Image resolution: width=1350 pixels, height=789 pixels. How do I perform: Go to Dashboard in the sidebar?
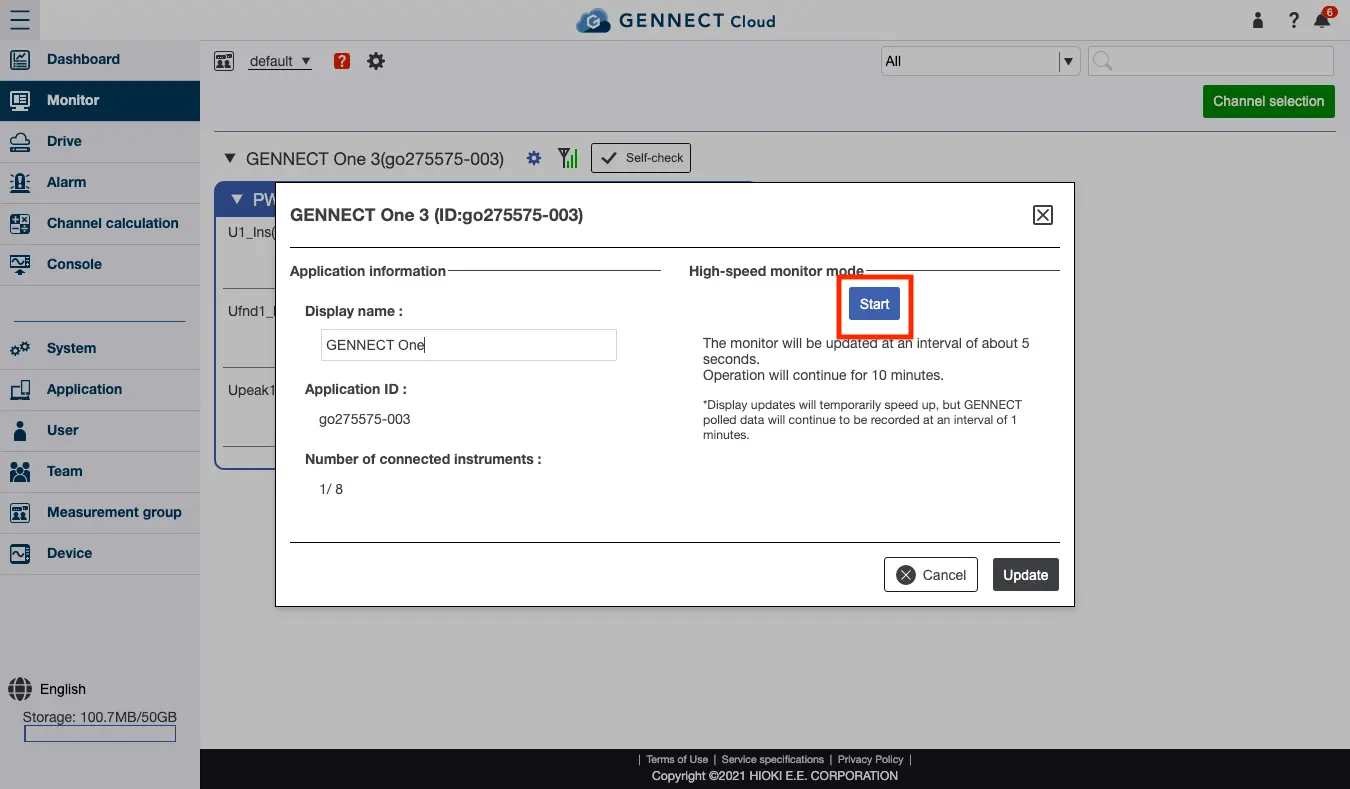click(100, 60)
